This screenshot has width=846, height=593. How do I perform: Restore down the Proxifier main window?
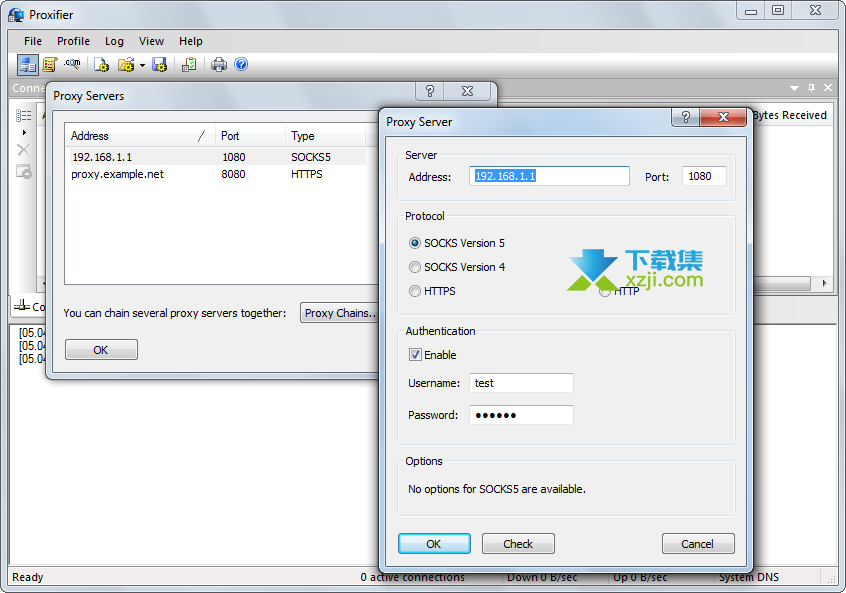pos(778,10)
